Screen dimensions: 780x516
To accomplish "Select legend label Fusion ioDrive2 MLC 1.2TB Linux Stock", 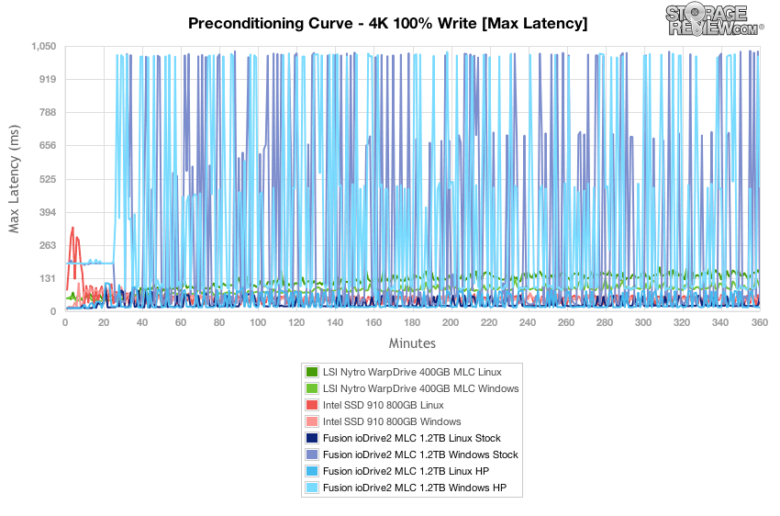I will coord(412,438).
